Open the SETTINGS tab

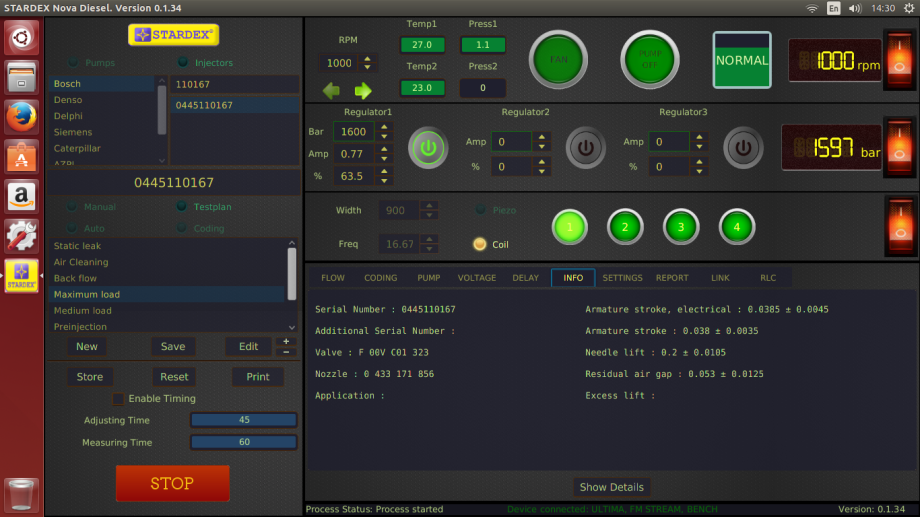(x=622, y=278)
